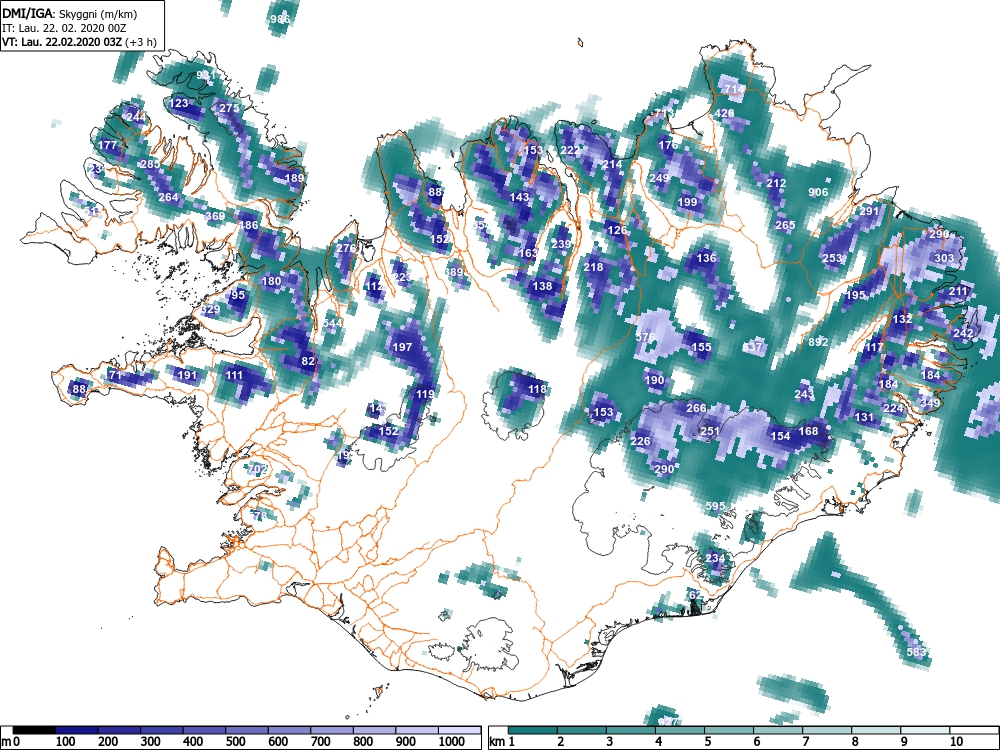Click the visibility value 123 in the Westfjords
The width and height of the screenshot is (1000, 750).
(x=179, y=103)
